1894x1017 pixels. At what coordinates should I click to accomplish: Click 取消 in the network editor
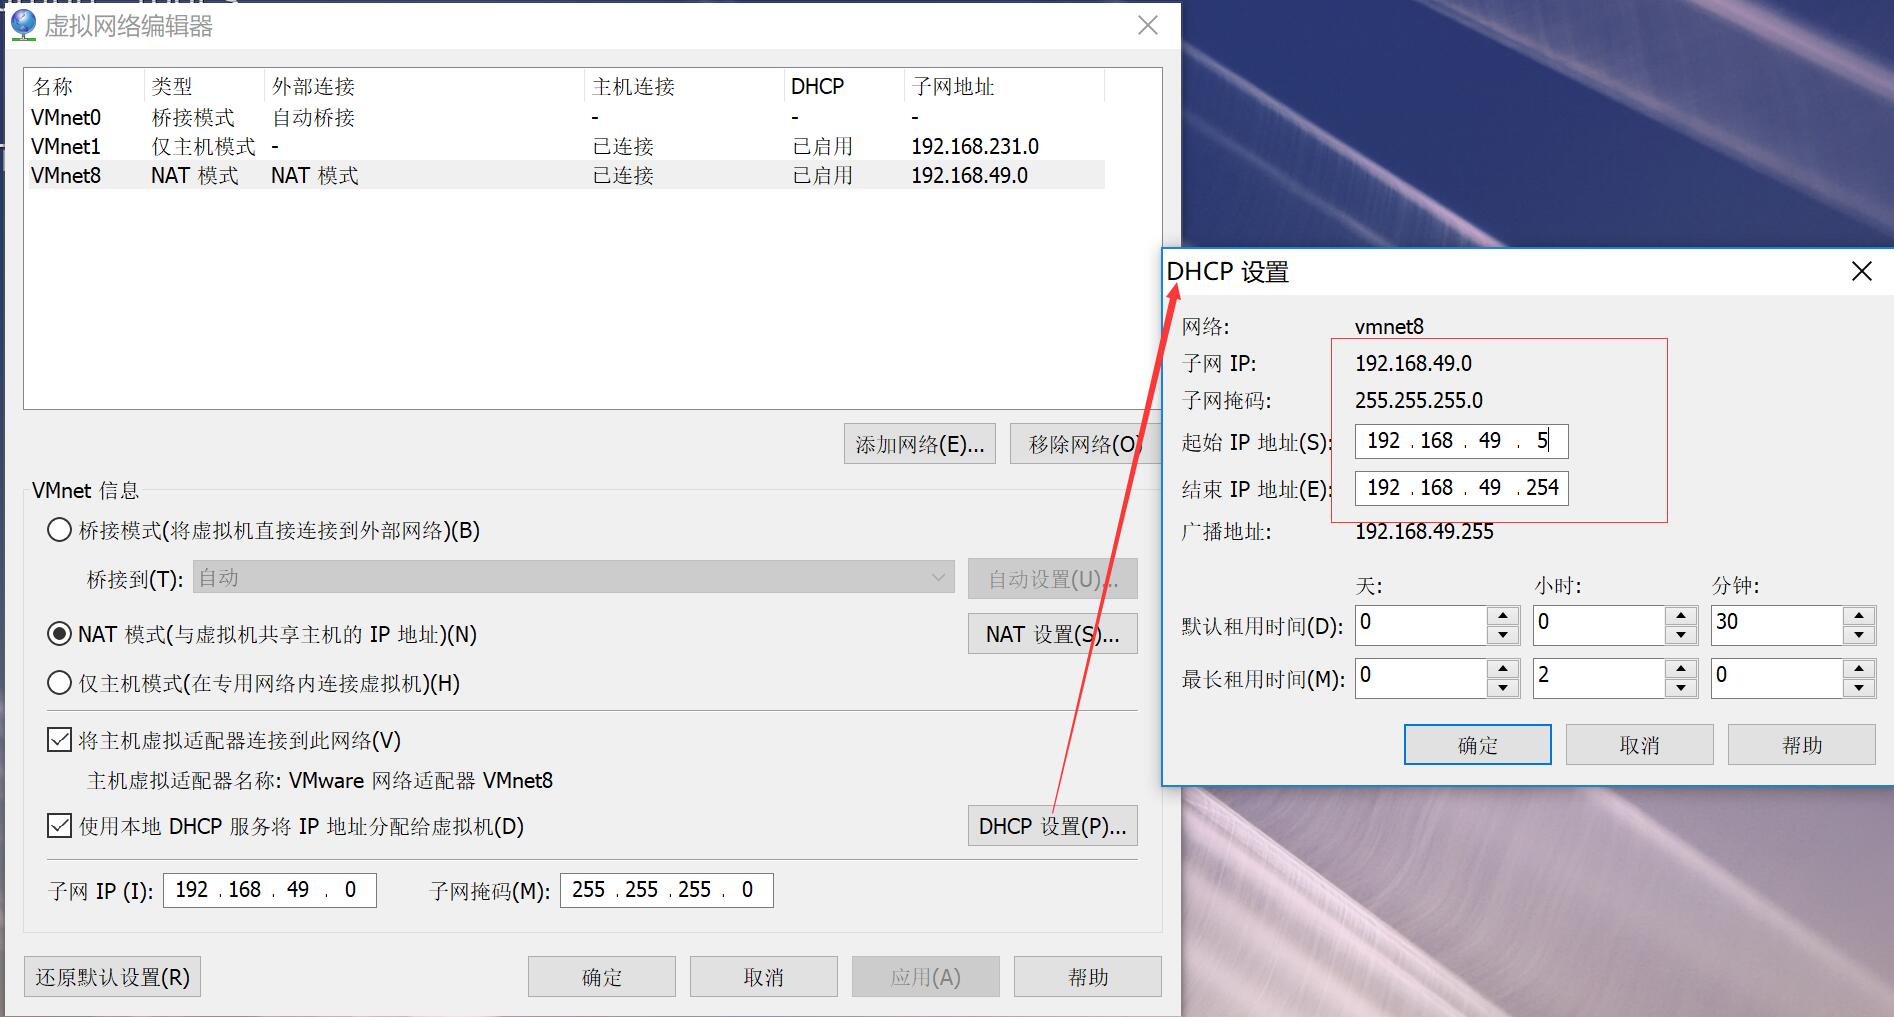point(764,977)
